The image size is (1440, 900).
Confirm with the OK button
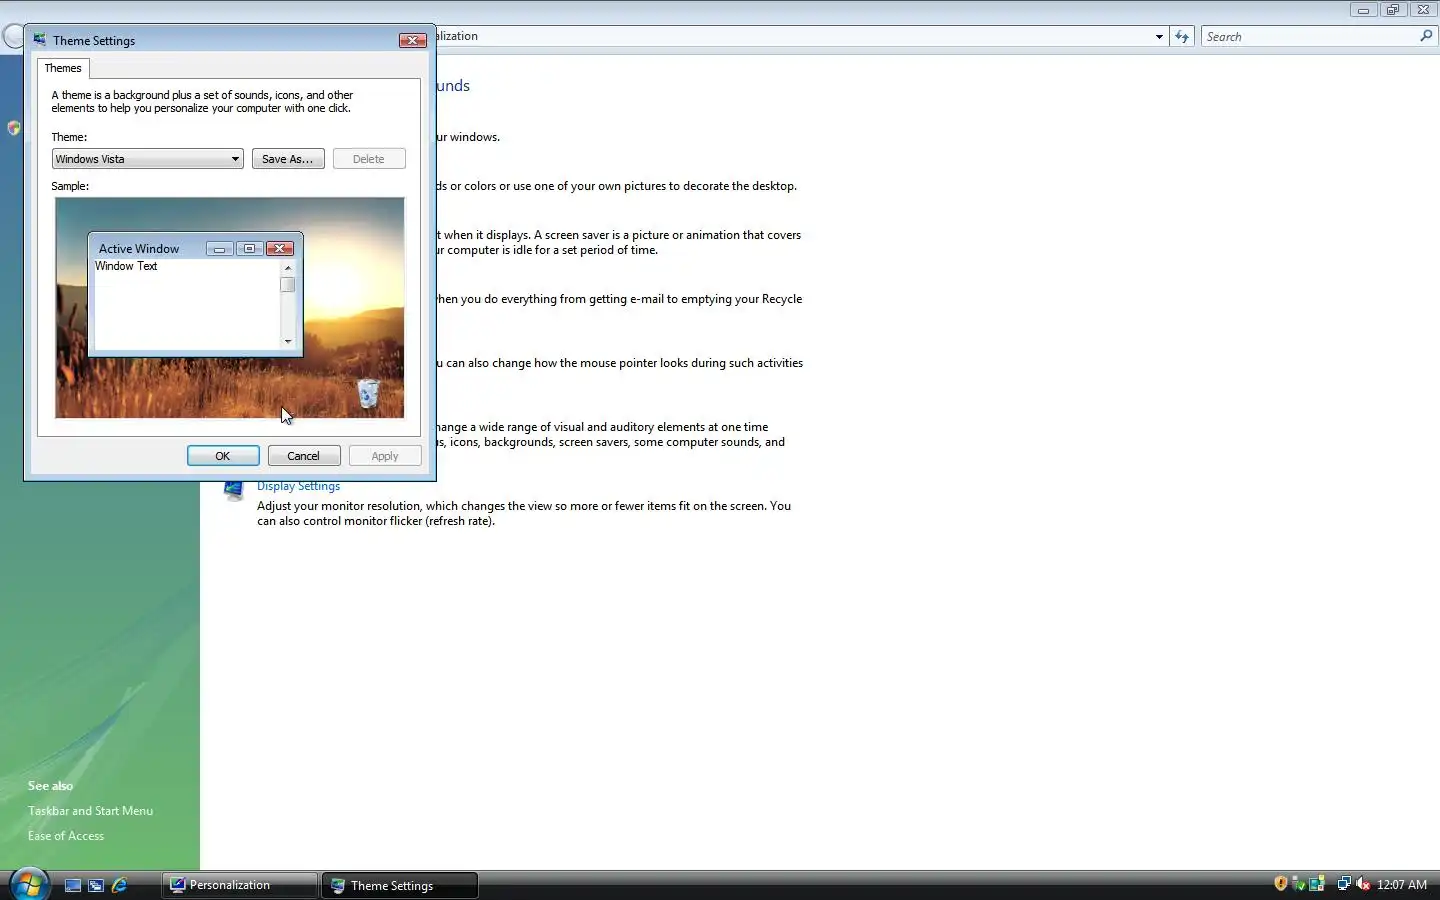(223, 456)
